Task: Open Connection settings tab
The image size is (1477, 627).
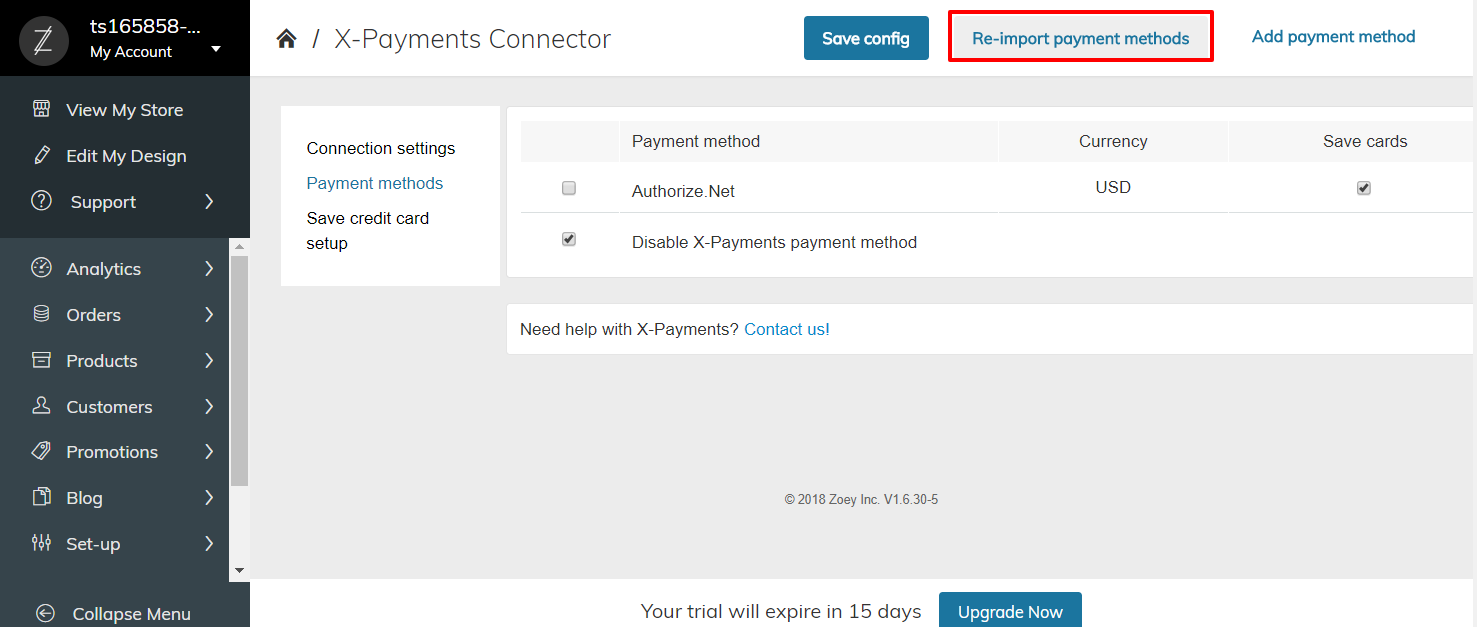Action: [381, 148]
